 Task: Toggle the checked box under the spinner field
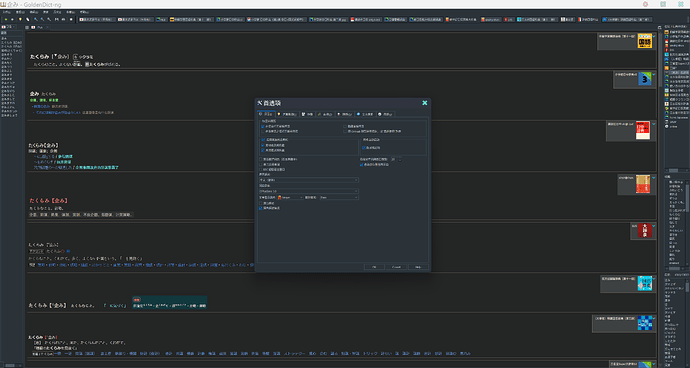point(362,165)
